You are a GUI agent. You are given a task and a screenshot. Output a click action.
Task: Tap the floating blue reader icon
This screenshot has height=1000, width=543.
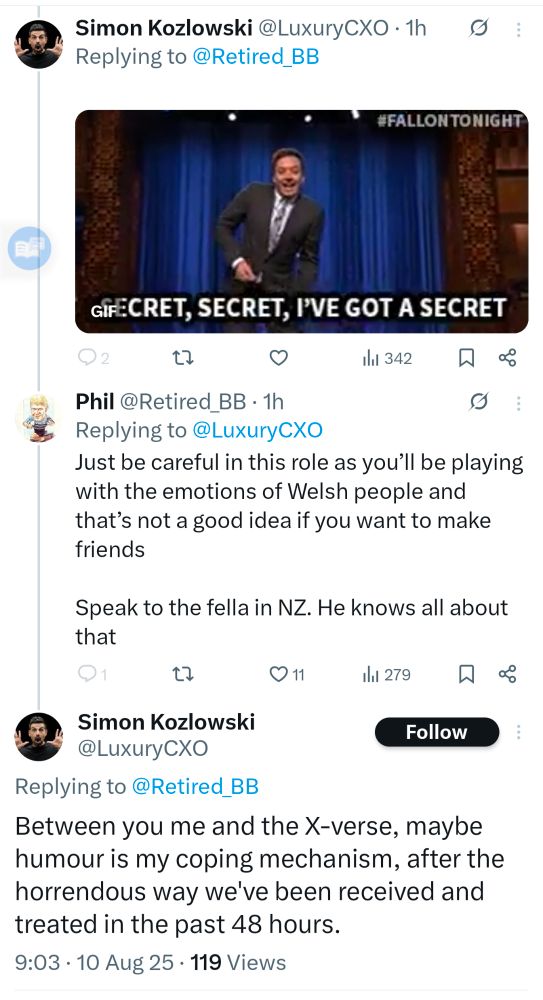tap(29, 248)
